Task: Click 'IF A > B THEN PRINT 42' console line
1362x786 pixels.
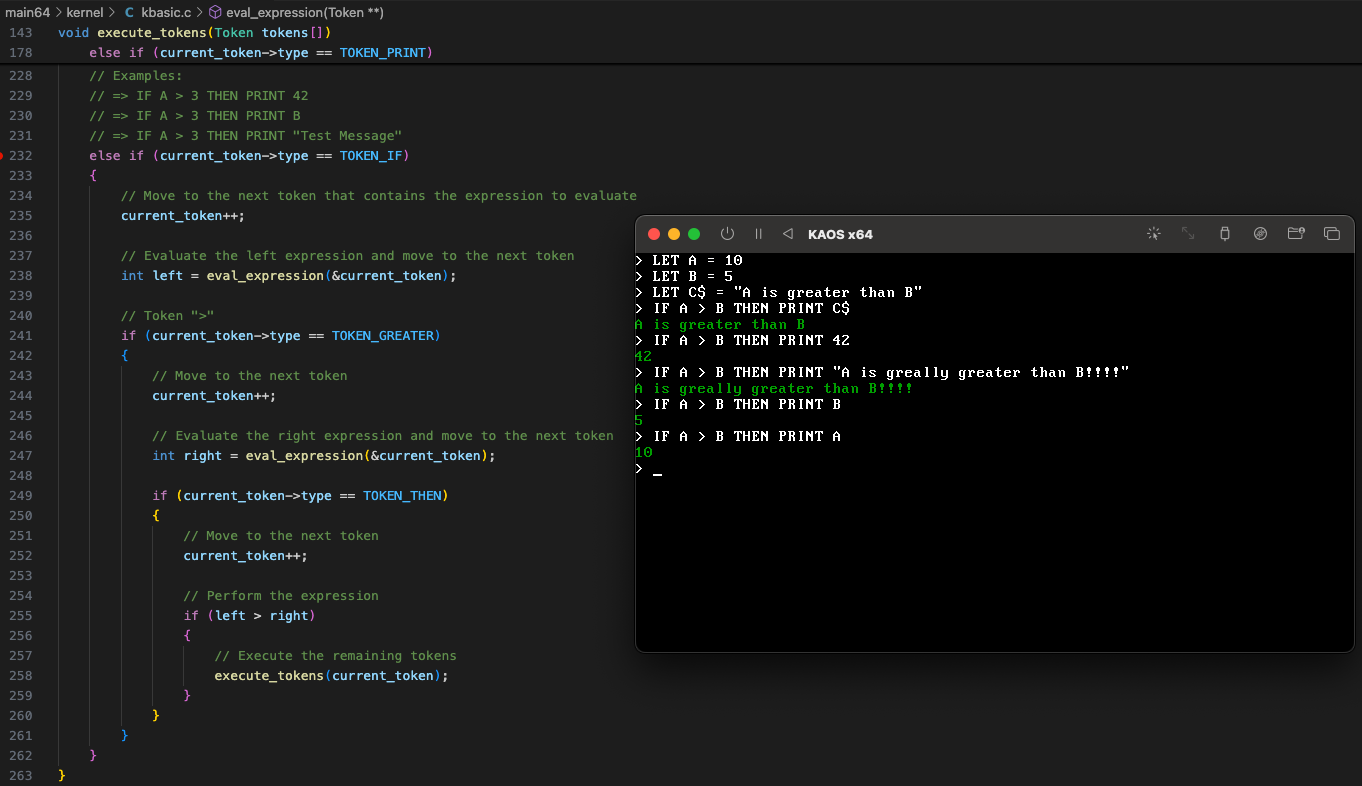Action: pyautogui.click(x=751, y=340)
